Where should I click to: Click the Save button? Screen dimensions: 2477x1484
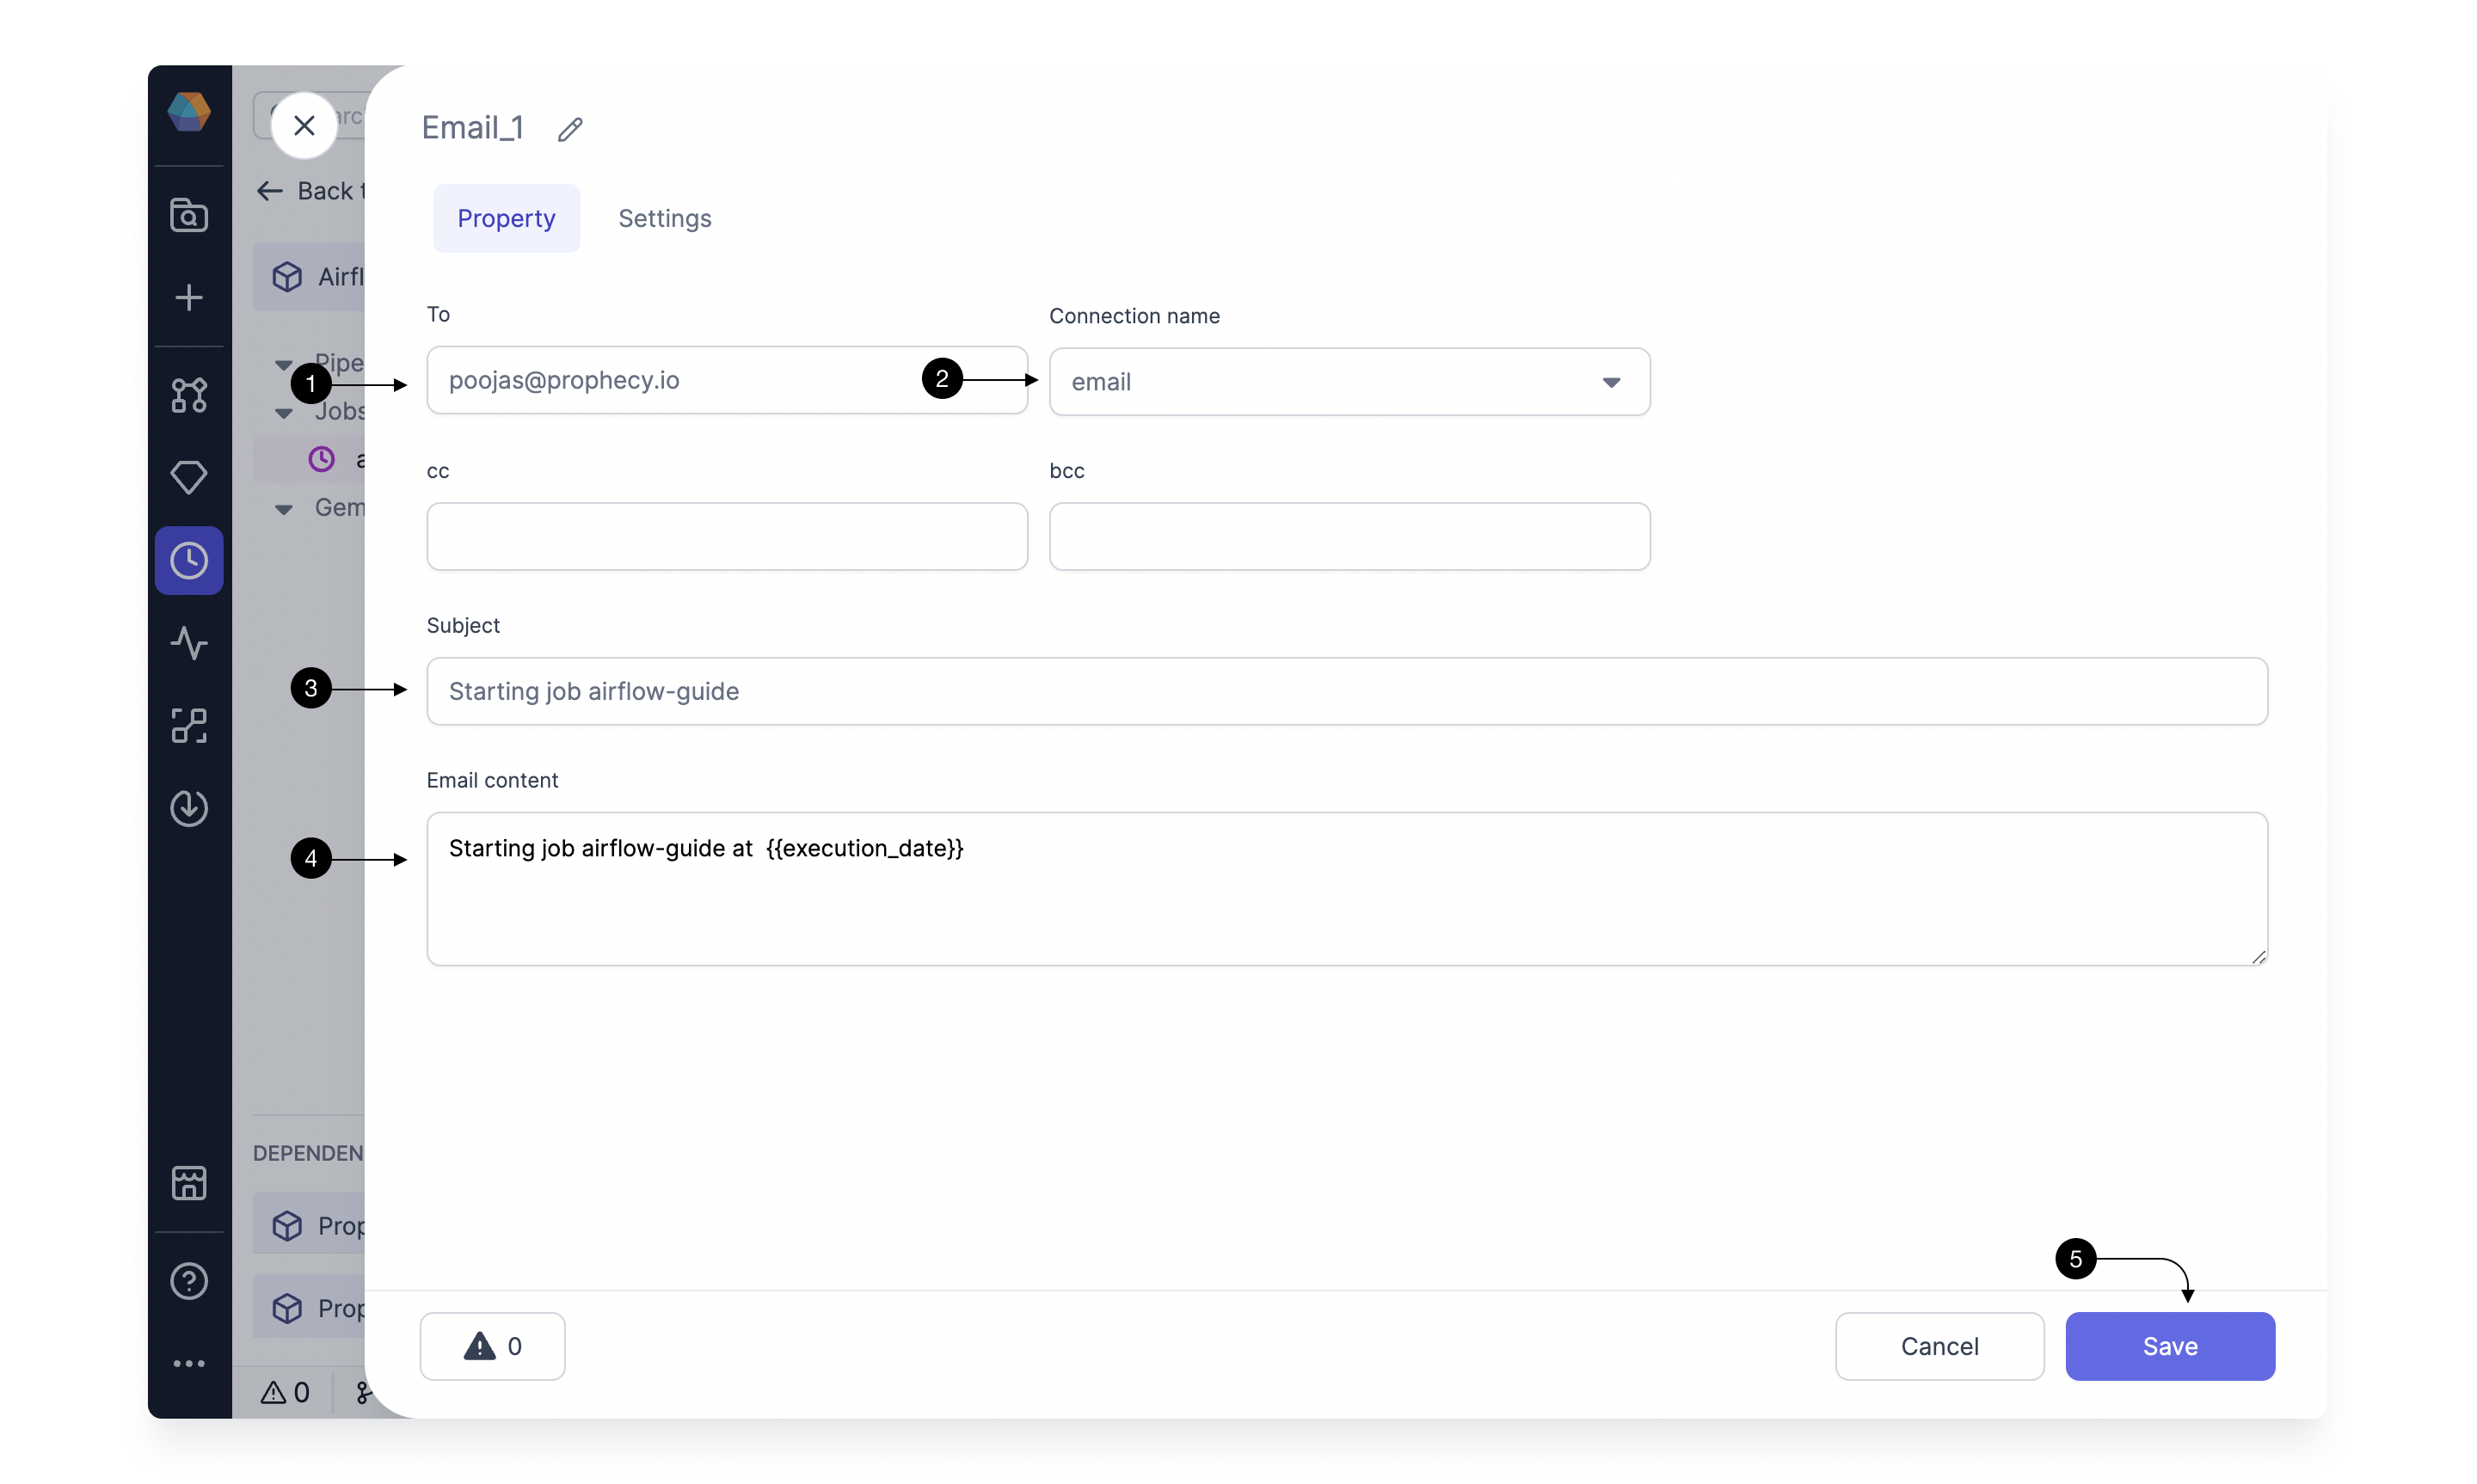pyautogui.click(x=2170, y=1346)
